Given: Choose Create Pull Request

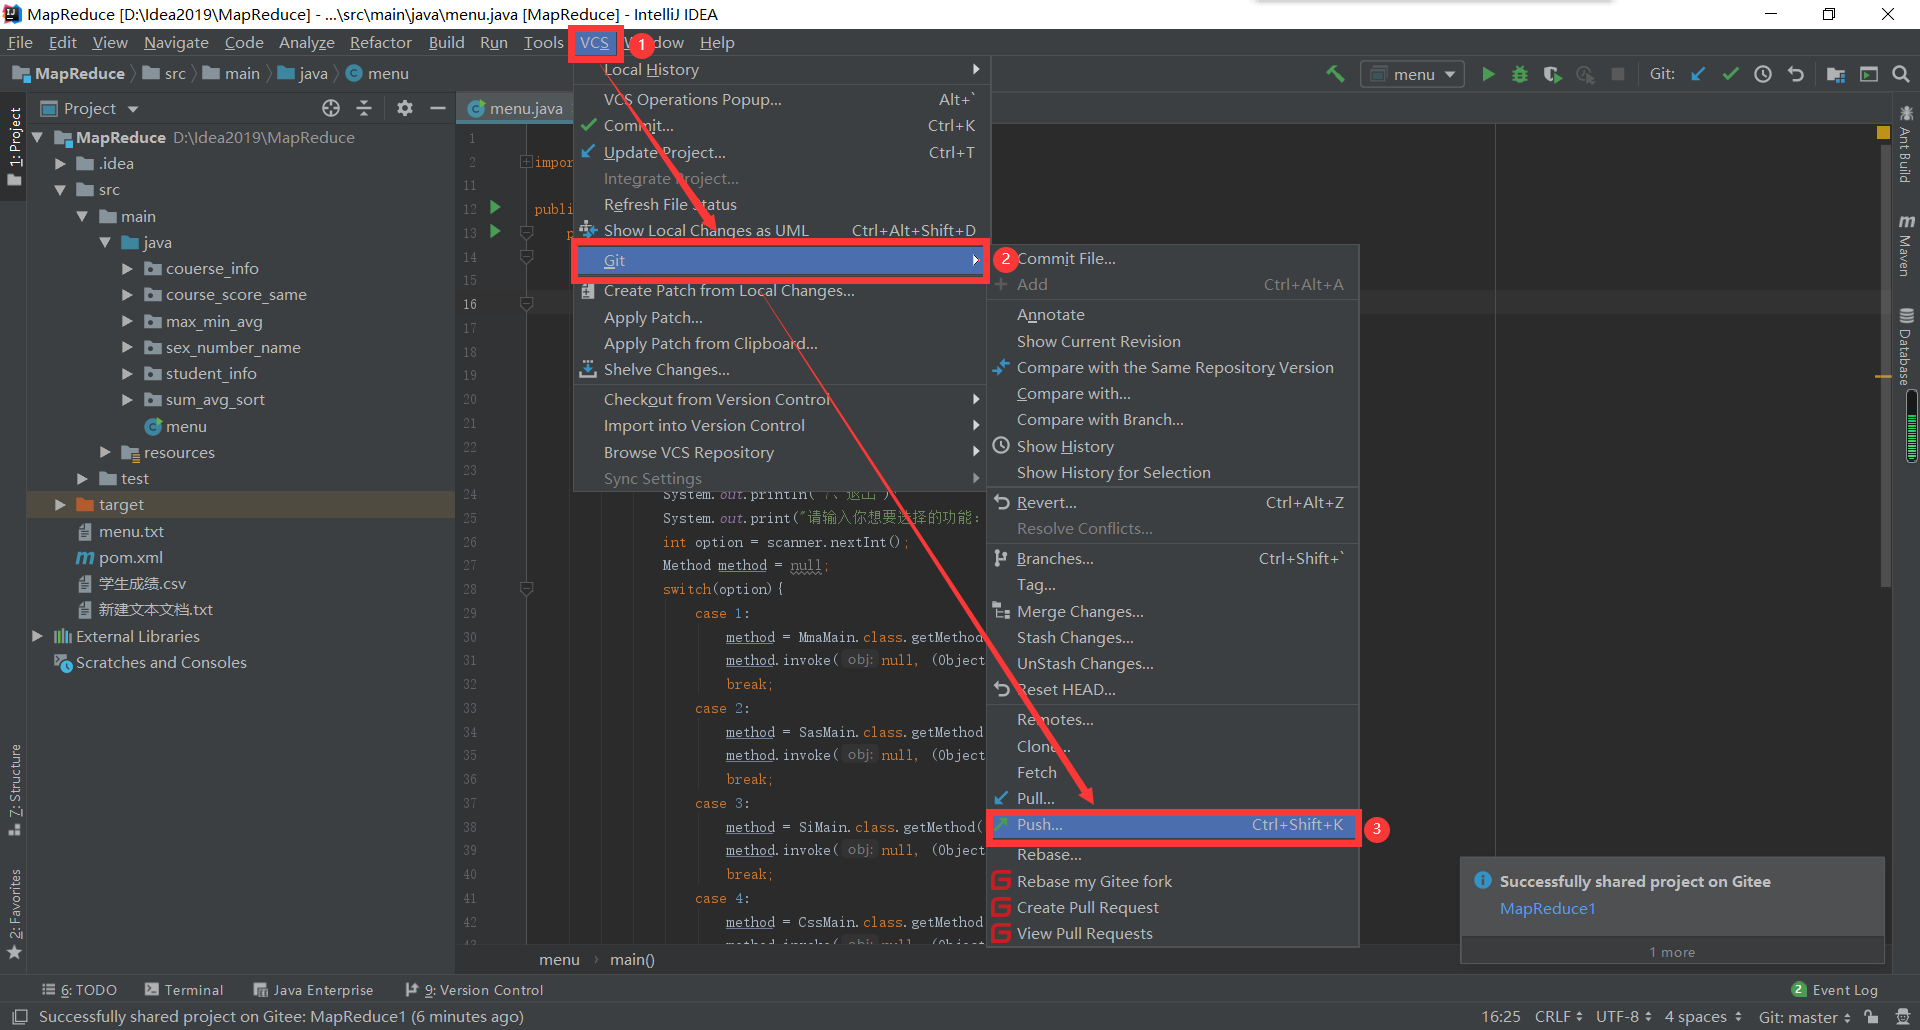Looking at the screenshot, I should point(1173,908).
